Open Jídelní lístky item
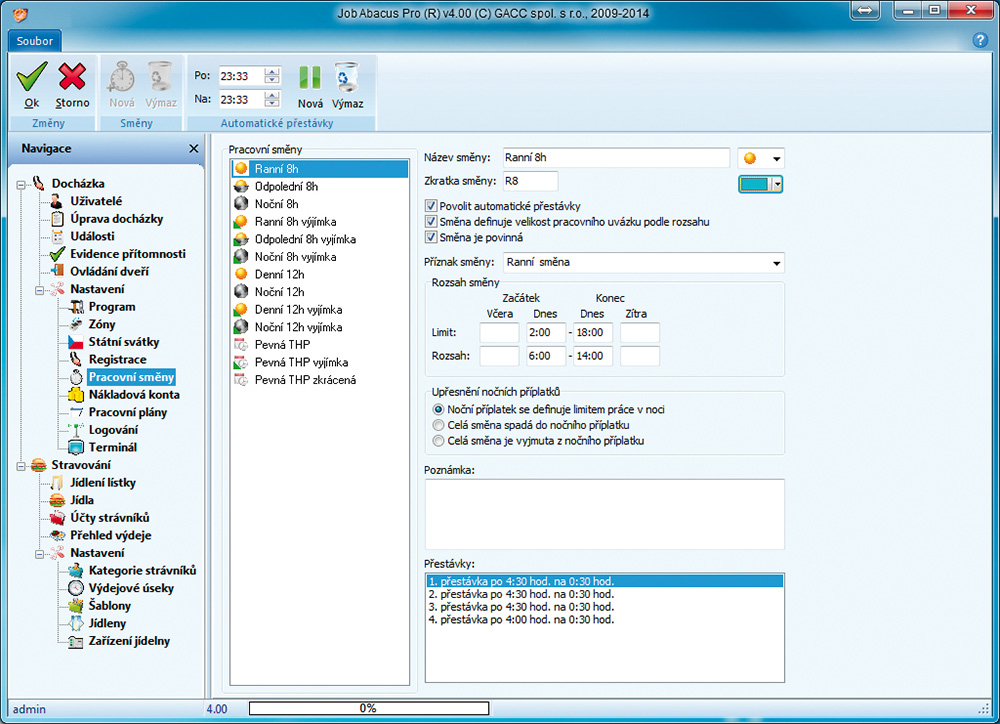The width and height of the screenshot is (1000, 724). tap(103, 483)
